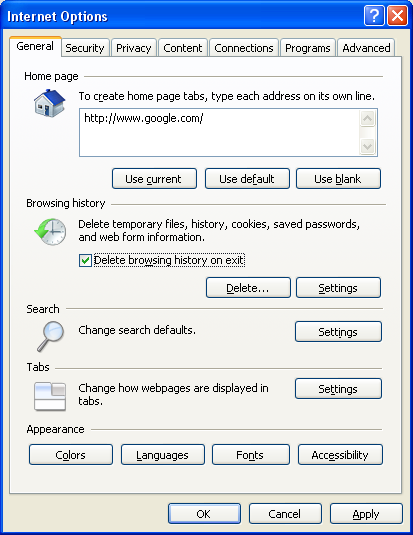Viewport: 413px width, 535px height.
Task: Click the home page scrollbar down arrow
Action: click(x=368, y=146)
